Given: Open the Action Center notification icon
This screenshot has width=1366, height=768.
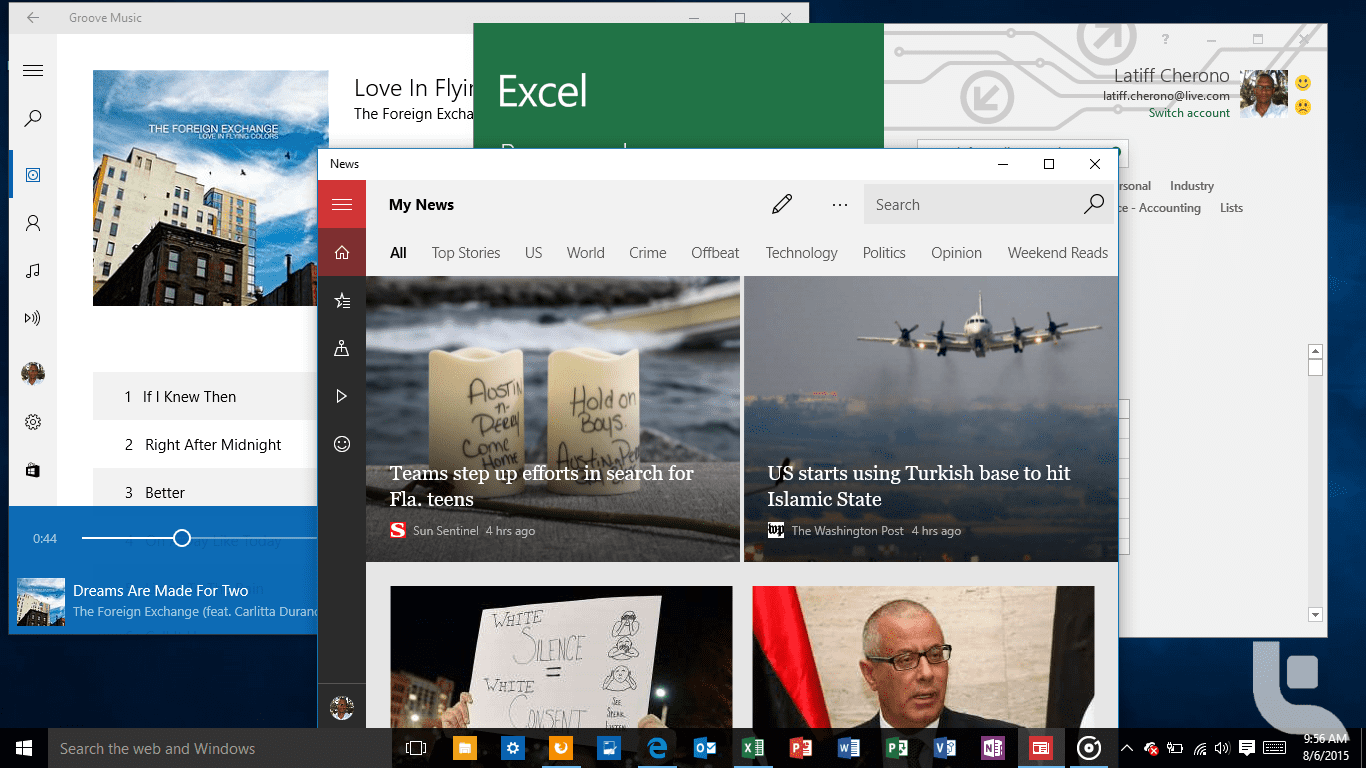Looking at the screenshot, I should (1247, 748).
